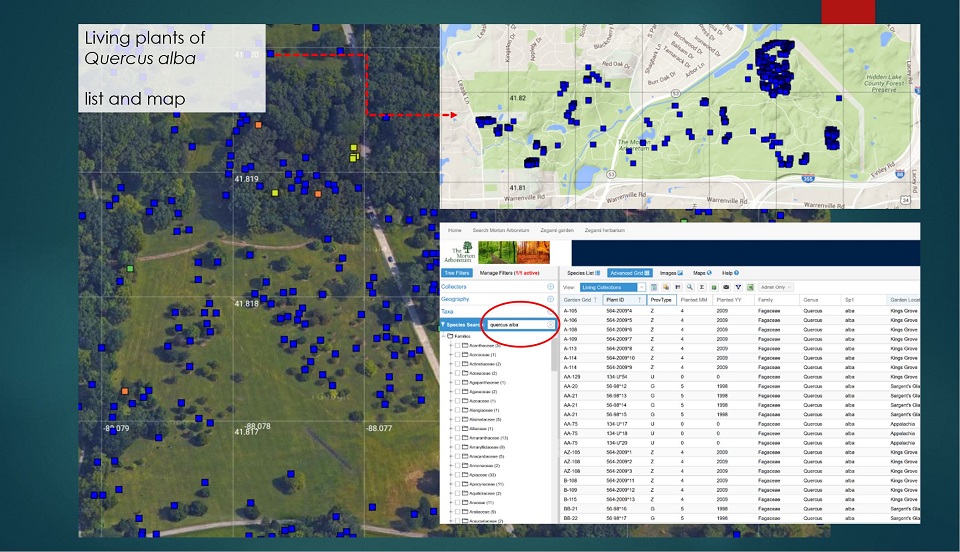Expand the Geography filter section
The height and width of the screenshot is (552, 960).
click(x=550, y=299)
